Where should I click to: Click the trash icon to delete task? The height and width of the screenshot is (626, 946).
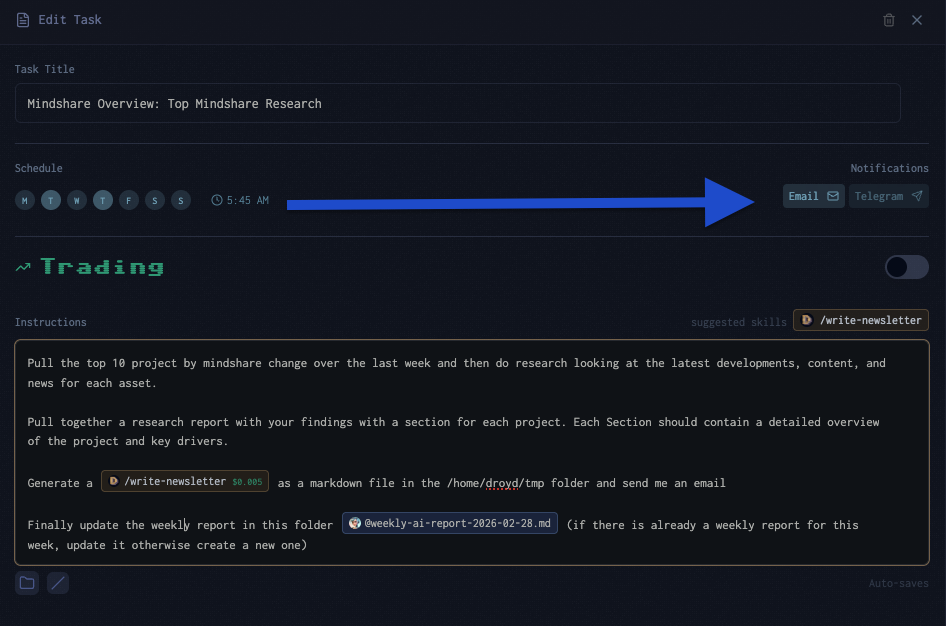point(888,20)
